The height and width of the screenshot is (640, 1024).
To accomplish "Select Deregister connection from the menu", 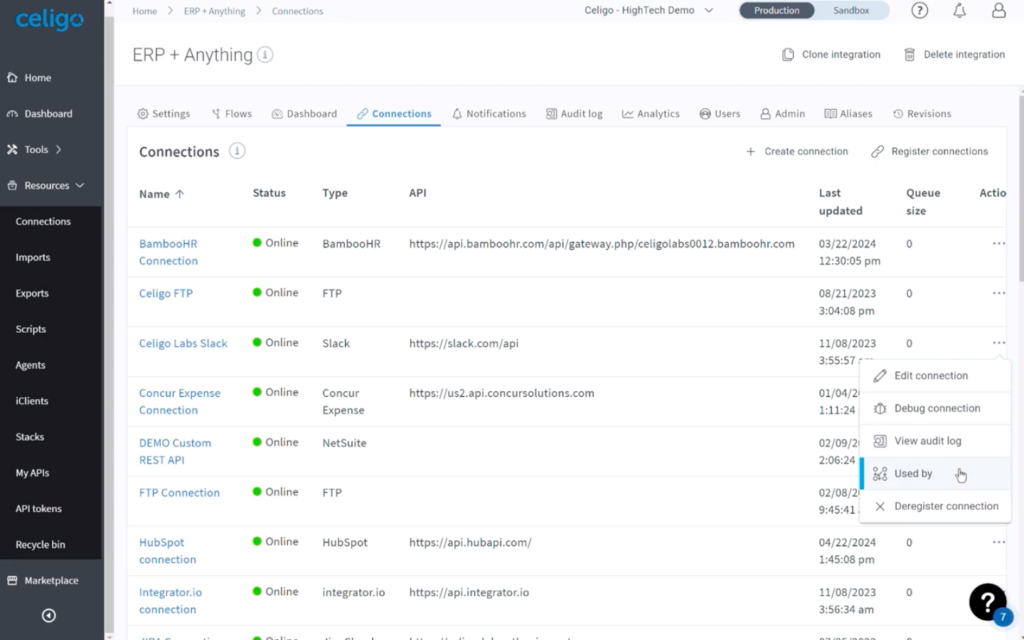I will [x=935, y=506].
